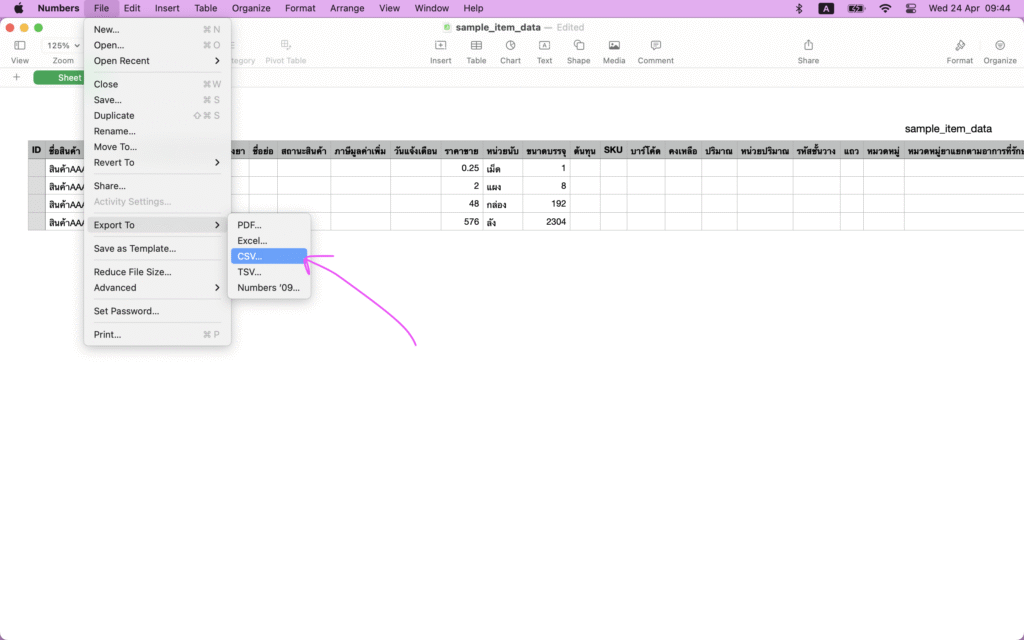Screen dimensions: 1024x640
Task: Open the Zoom 125% dropdown
Action: pyautogui.click(x=63, y=46)
